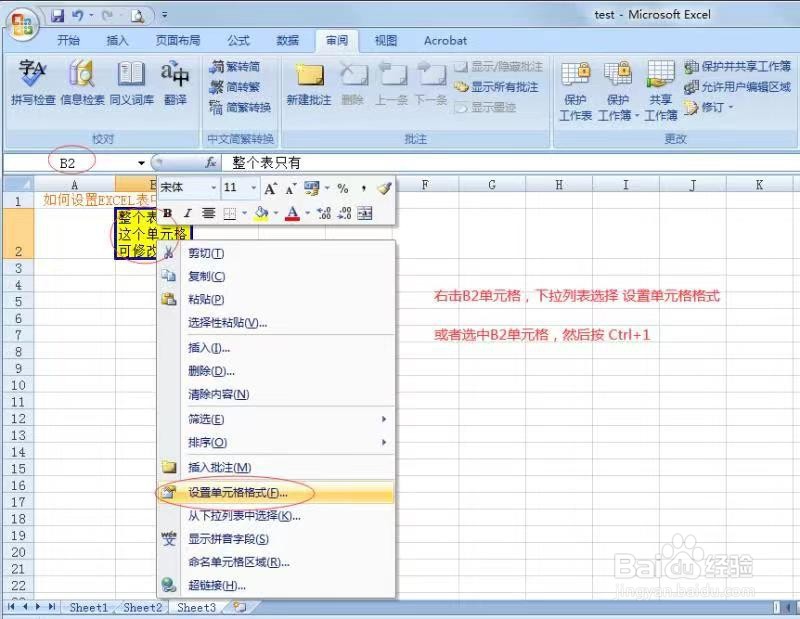Switch to Sheet2 tab
The image size is (800, 619).
coord(142,607)
